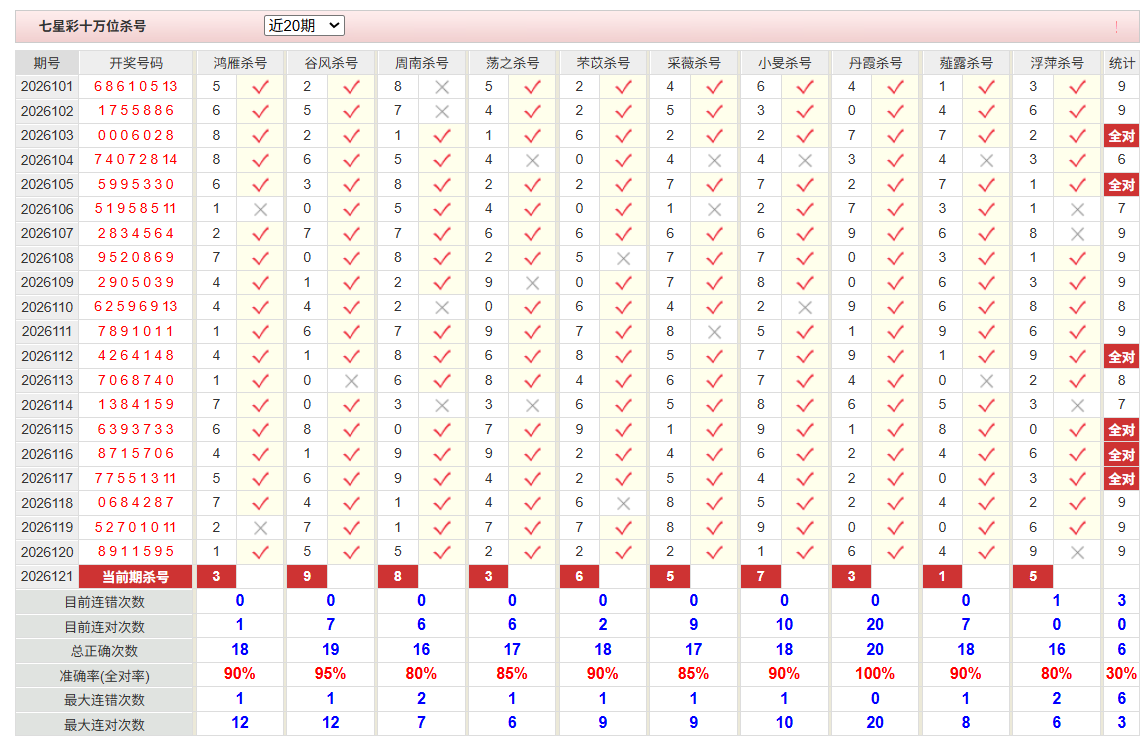Screen dimensions: 1143x745
Task: Select the 丹霞杀号 column header
Action: tap(875, 63)
